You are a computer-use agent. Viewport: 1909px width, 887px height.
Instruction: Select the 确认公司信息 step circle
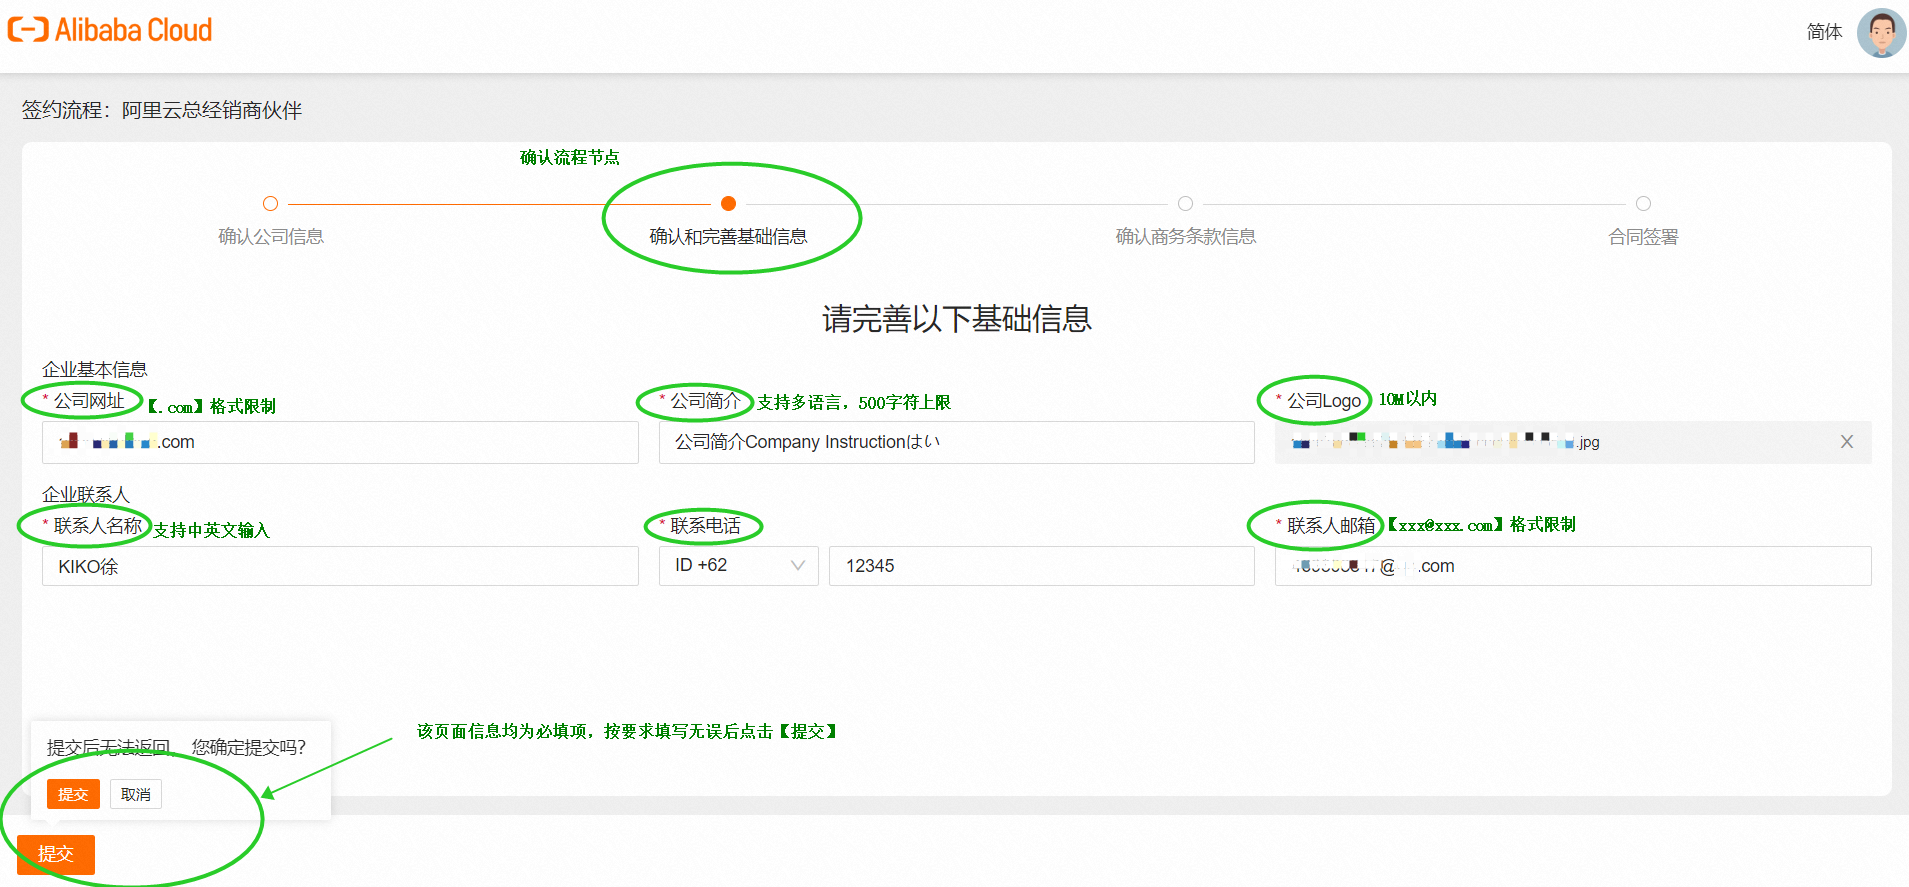point(270,204)
